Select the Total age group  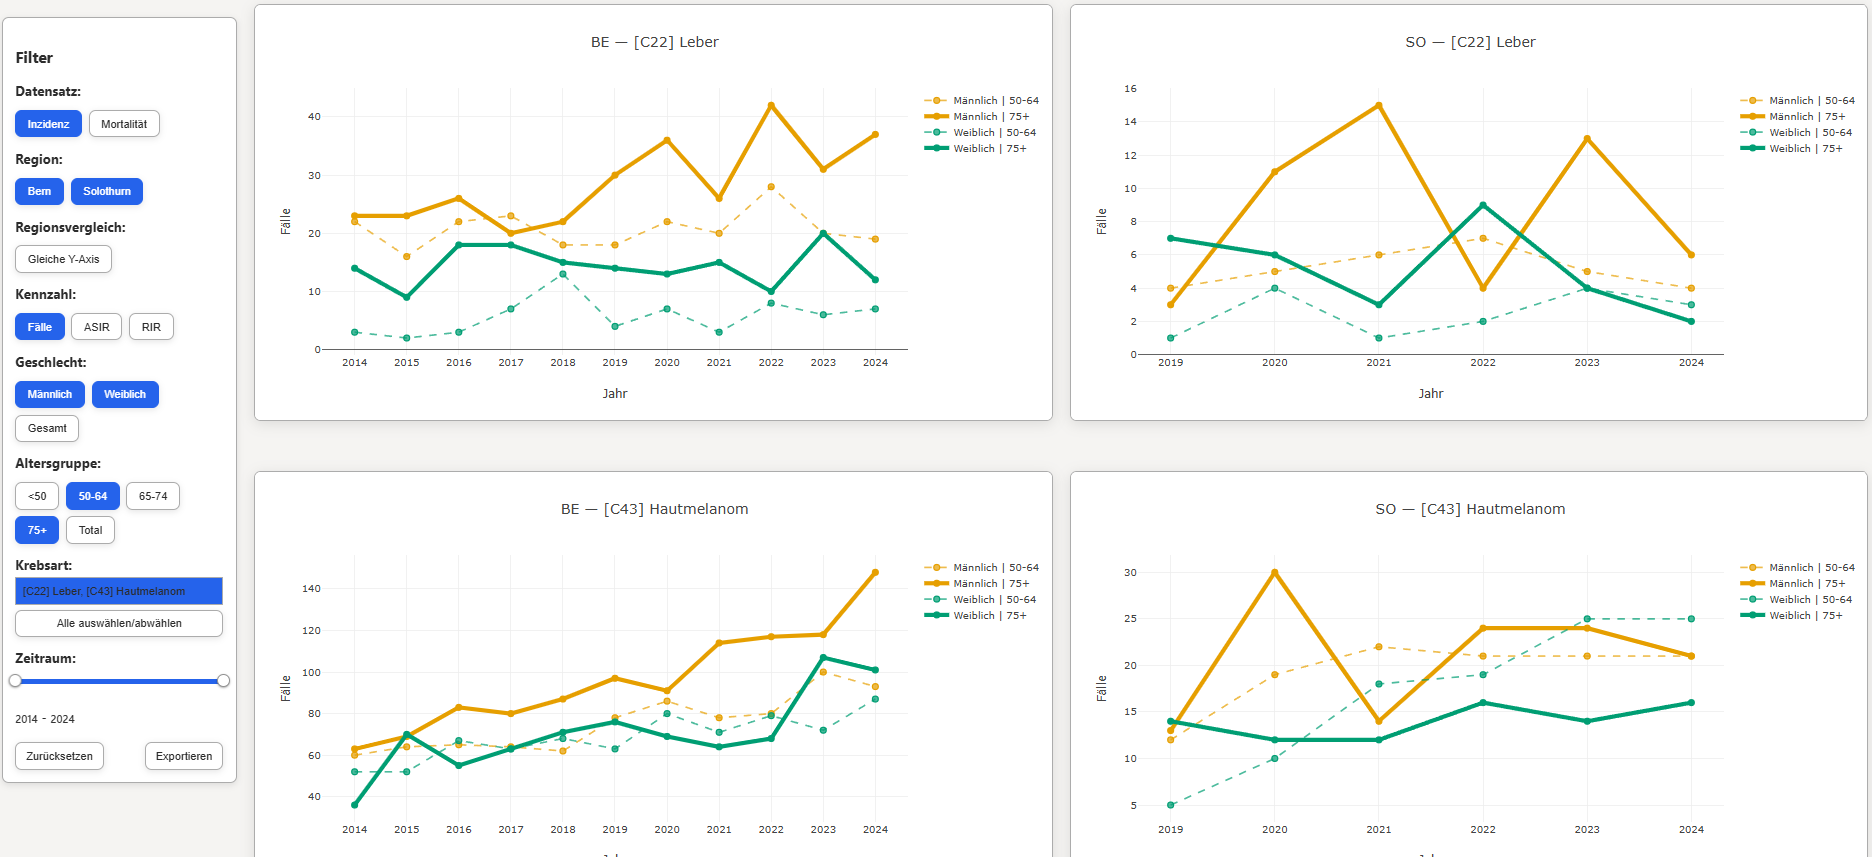(91, 530)
